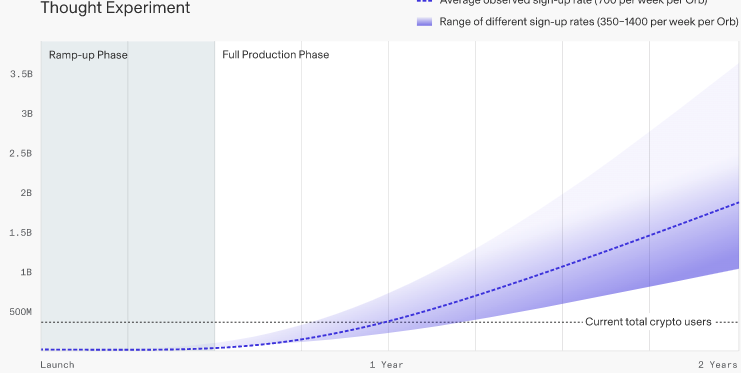Click the 2 Years x-axis label
The height and width of the screenshot is (373, 741).
718,365
